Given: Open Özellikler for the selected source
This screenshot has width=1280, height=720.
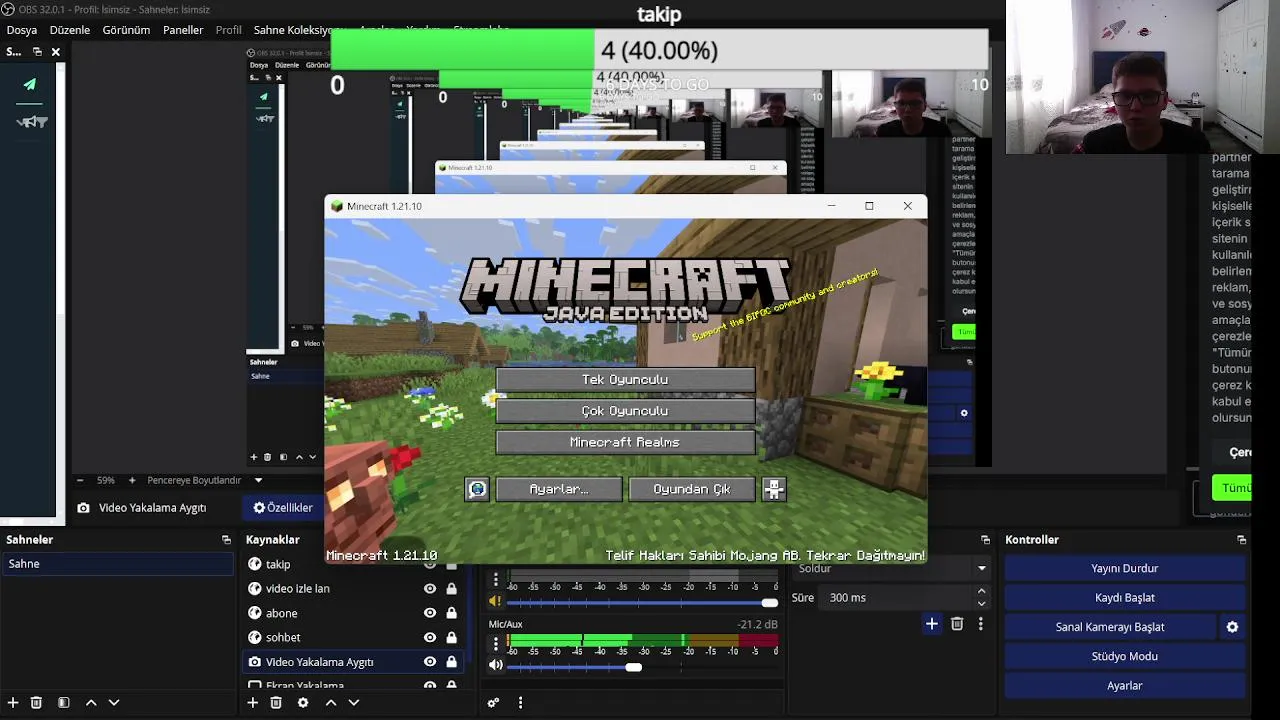Looking at the screenshot, I should 283,508.
